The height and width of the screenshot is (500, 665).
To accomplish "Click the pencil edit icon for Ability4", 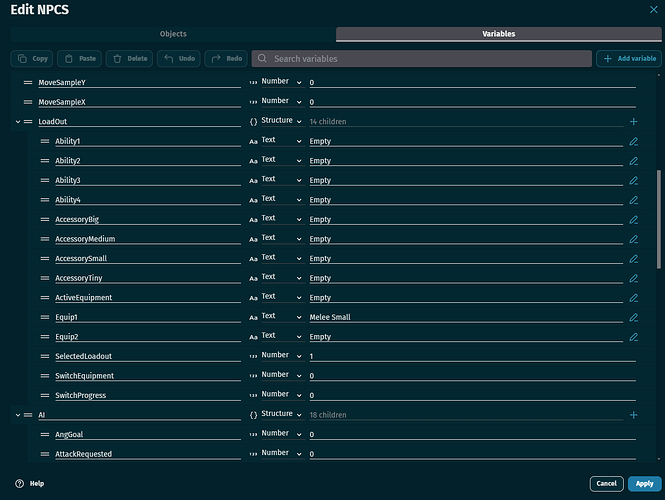I will [x=633, y=200].
